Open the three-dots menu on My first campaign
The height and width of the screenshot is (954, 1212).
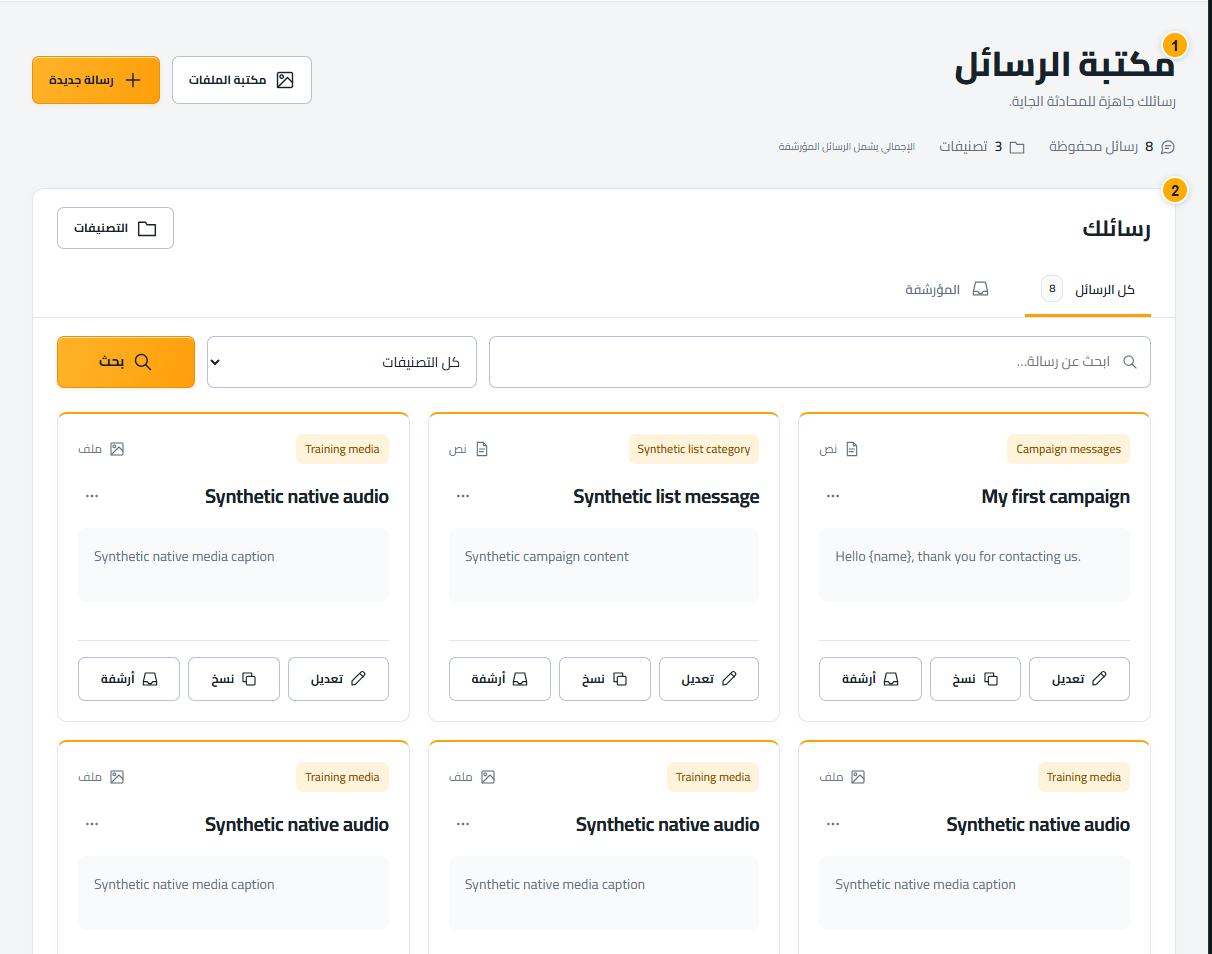[833, 496]
